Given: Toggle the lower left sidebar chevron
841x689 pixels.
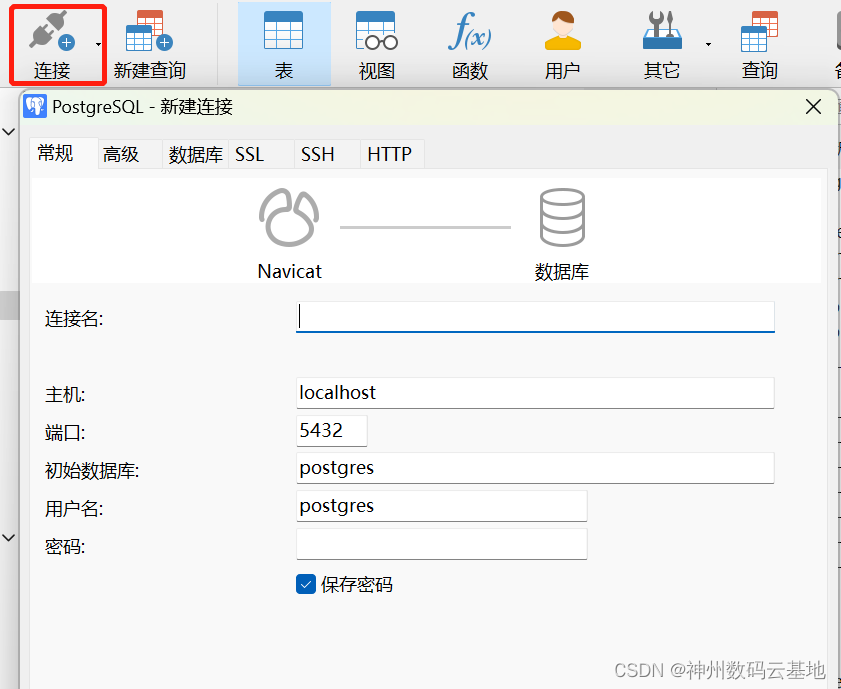Looking at the screenshot, I should [x=9, y=537].
